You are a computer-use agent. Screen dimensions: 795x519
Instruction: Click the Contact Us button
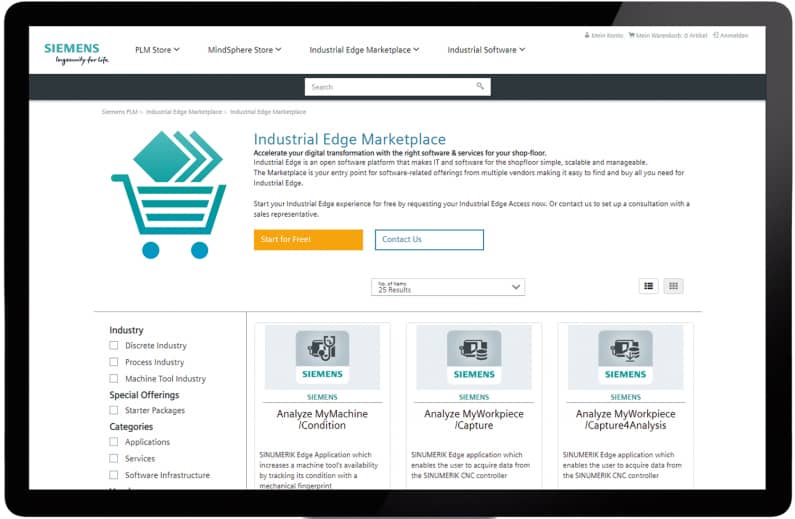[429, 239]
